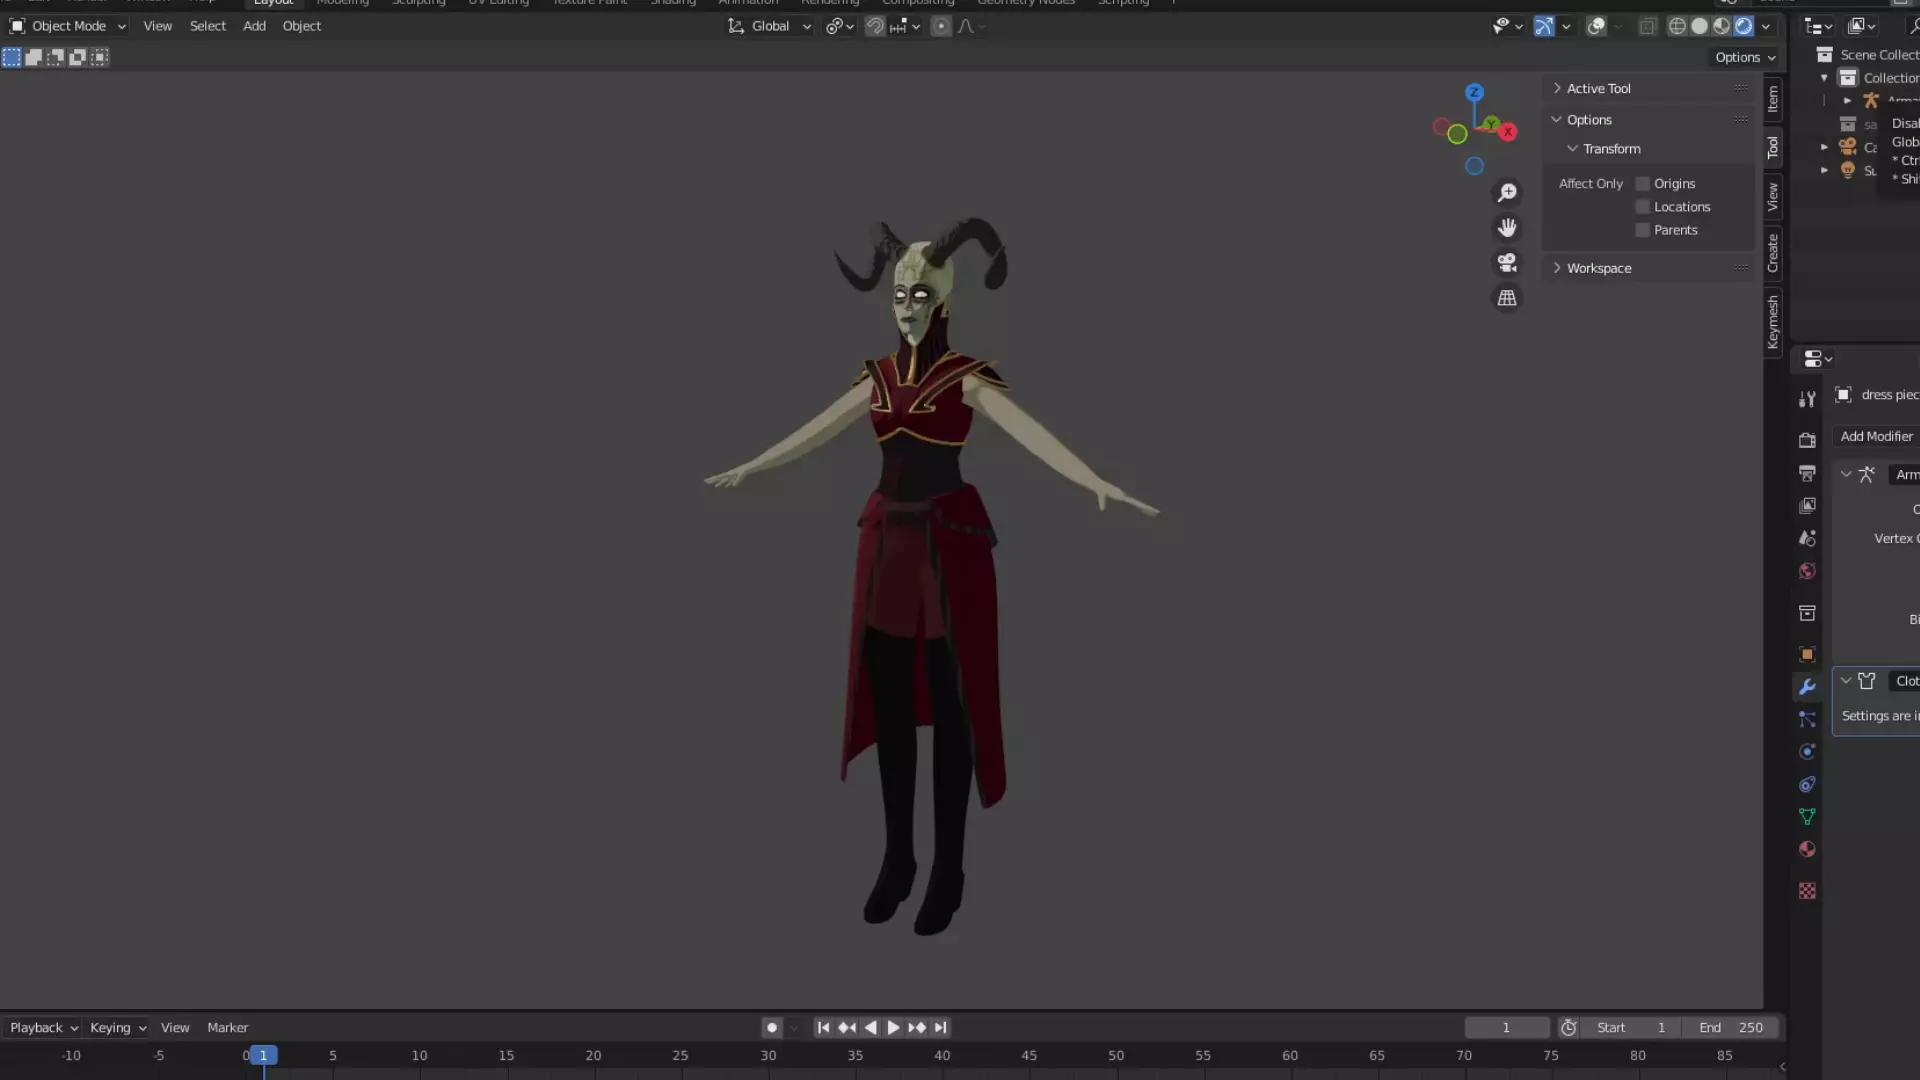The height and width of the screenshot is (1080, 1920).
Task: Open the Object Data green triangle tab
Action: (1807, 817)
